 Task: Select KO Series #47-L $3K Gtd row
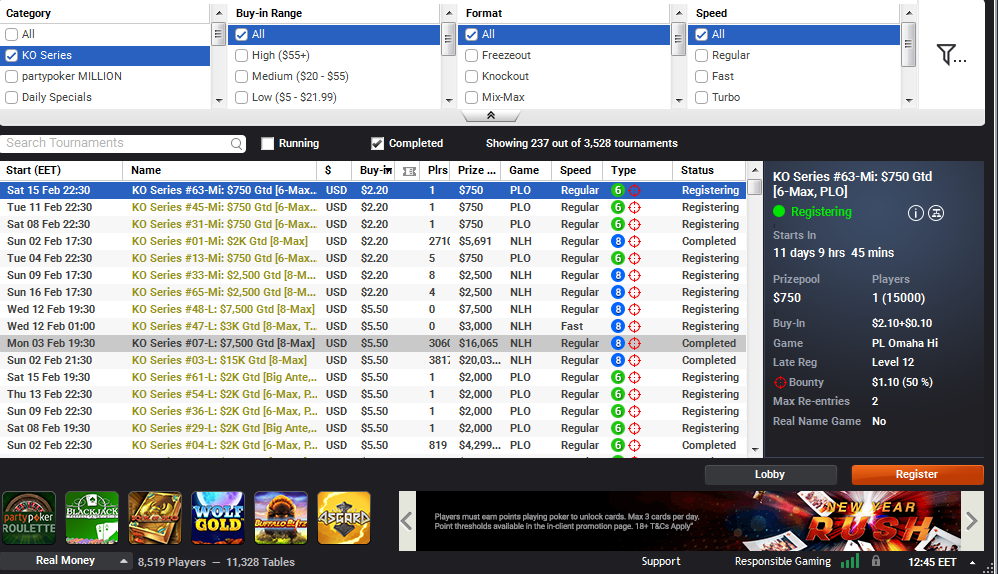tap(373, 326)
